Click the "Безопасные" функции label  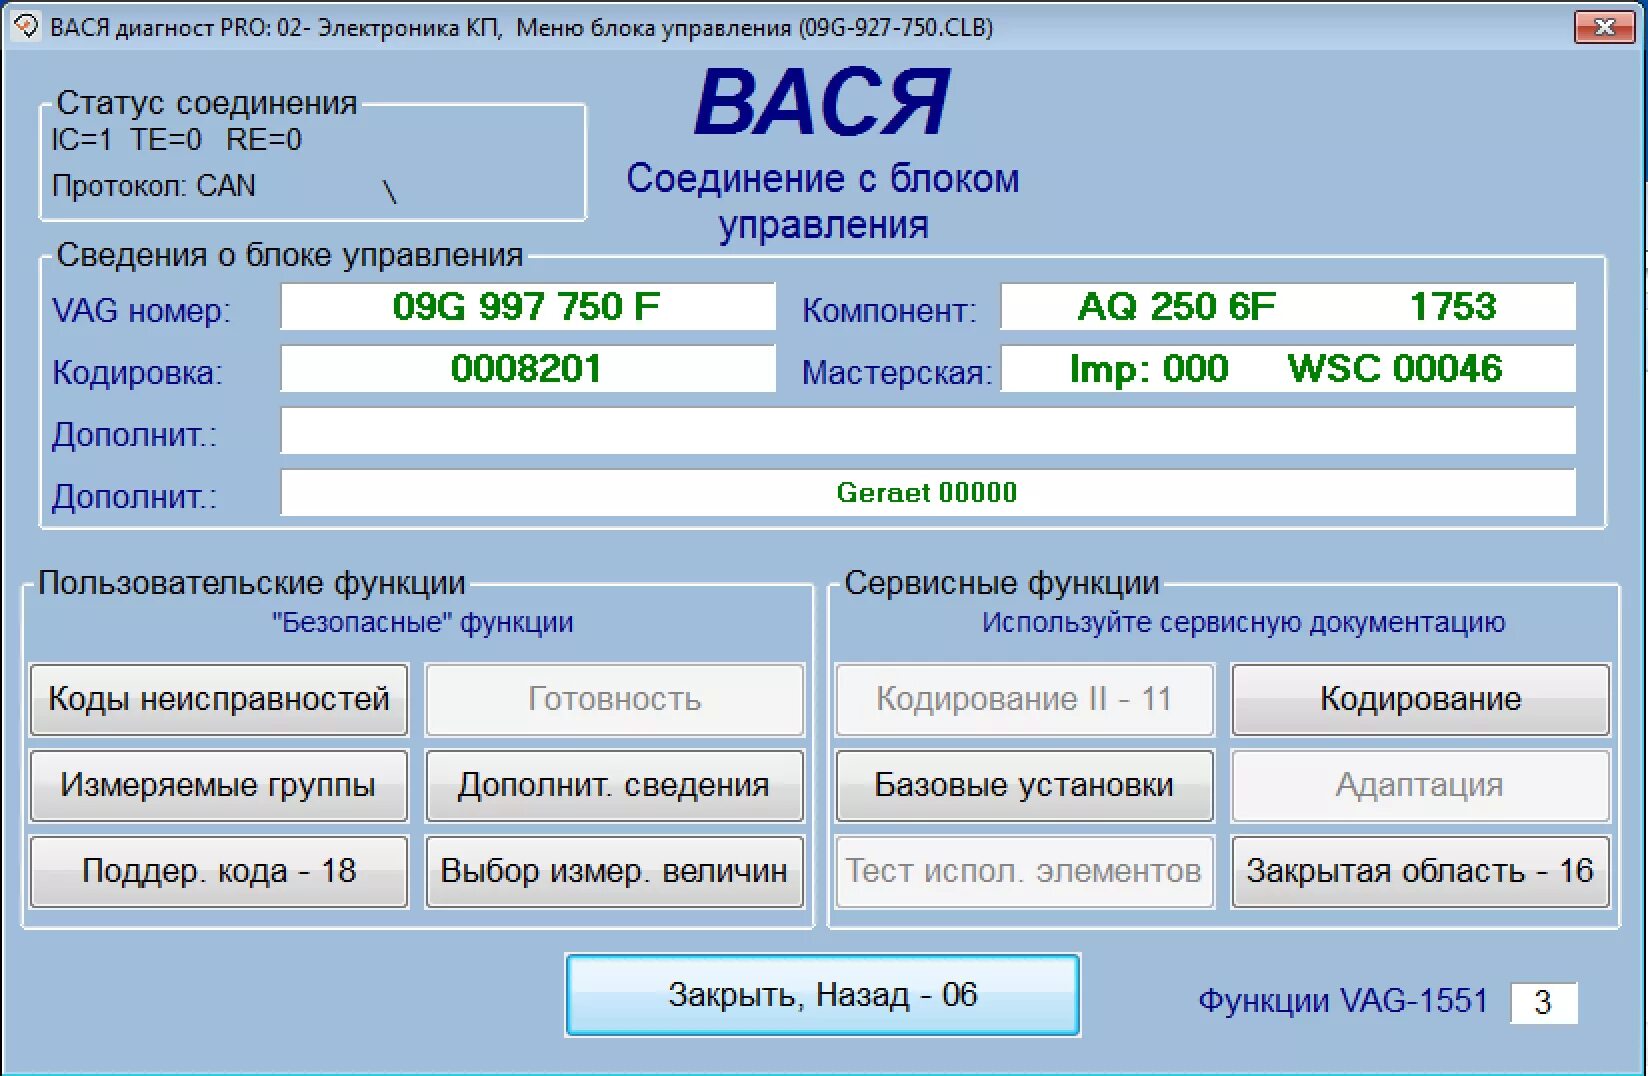[423, 623]
